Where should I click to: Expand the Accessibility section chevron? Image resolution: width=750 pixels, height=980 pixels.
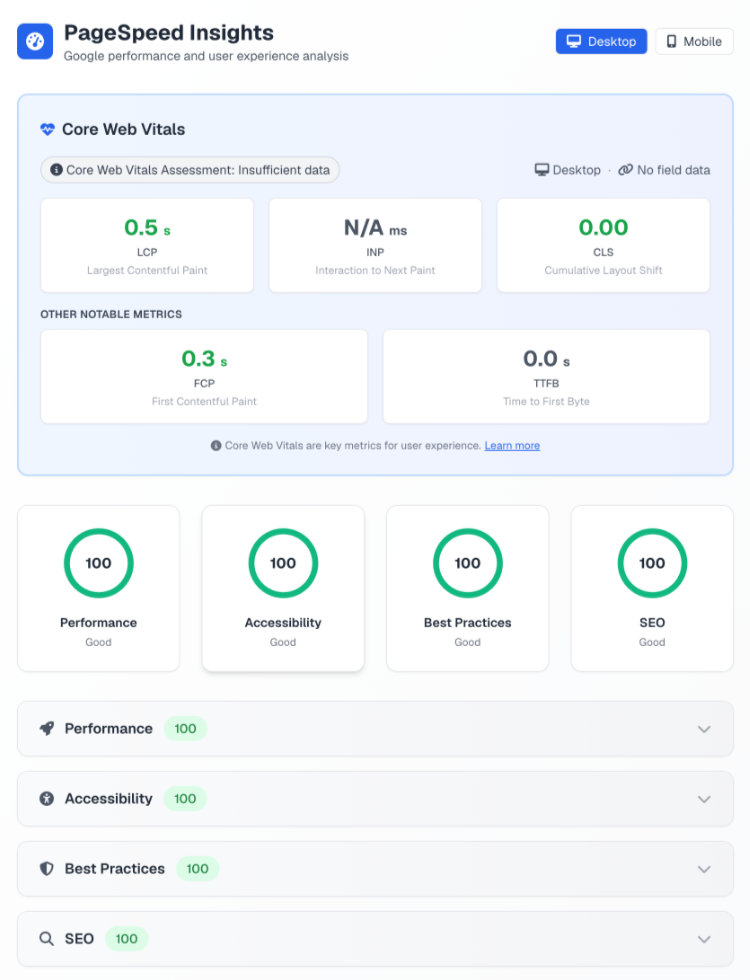[704, 799]
